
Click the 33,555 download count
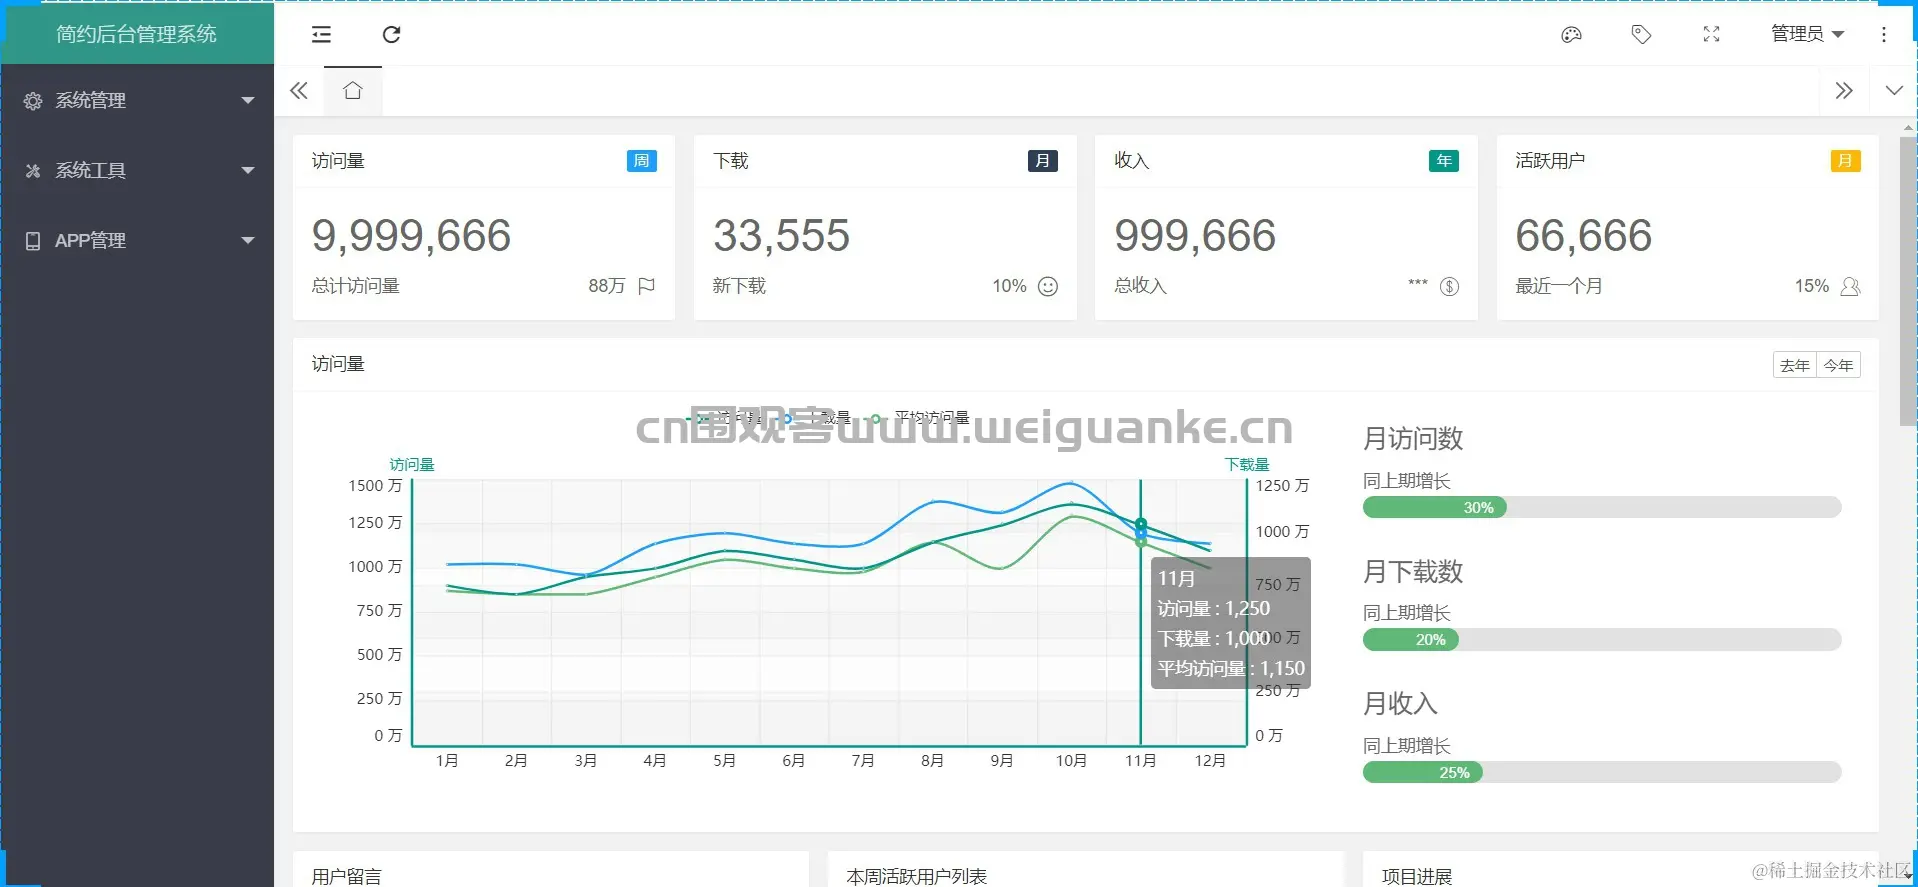coord(781,236)
